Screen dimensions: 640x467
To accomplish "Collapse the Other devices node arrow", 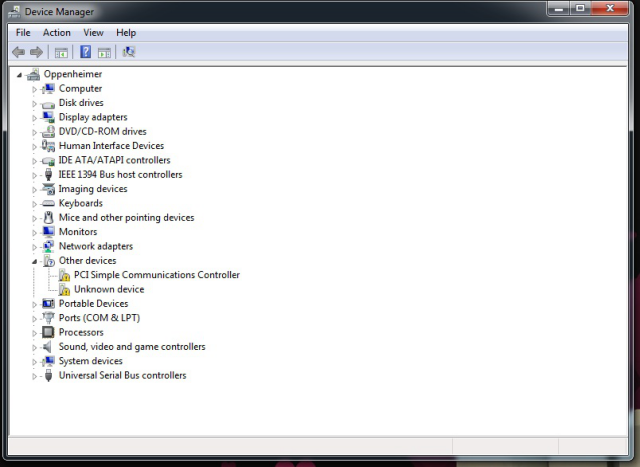I will [34, 262].
